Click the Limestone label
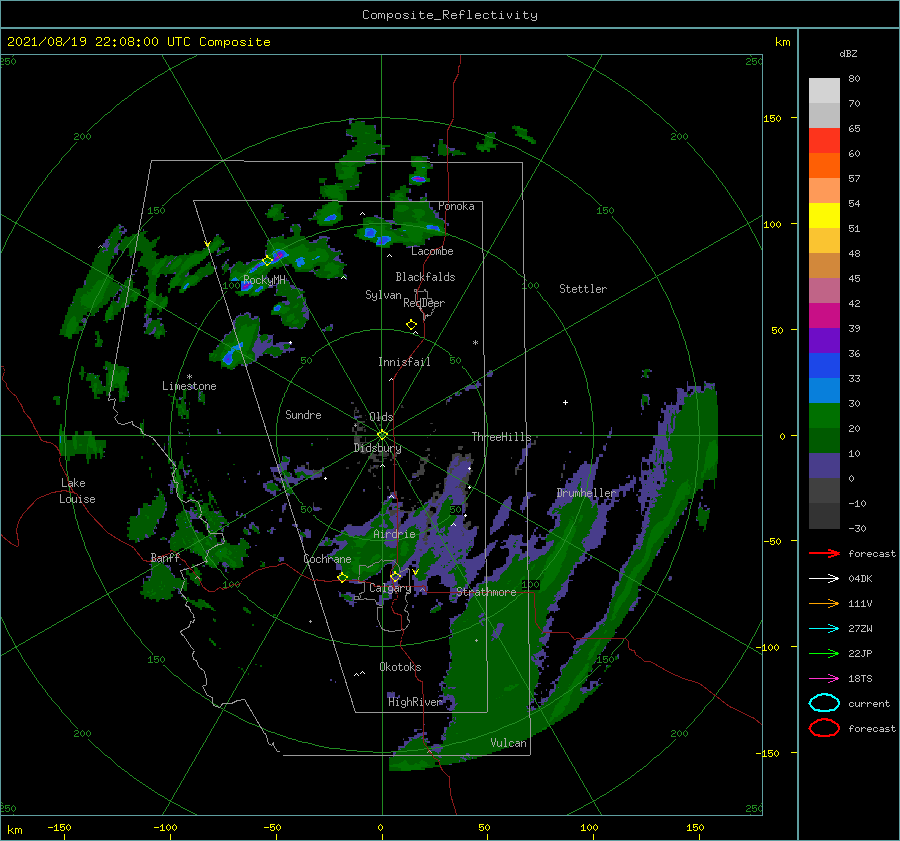The width and height of the screenshot is (900, 841). (189, 386)
